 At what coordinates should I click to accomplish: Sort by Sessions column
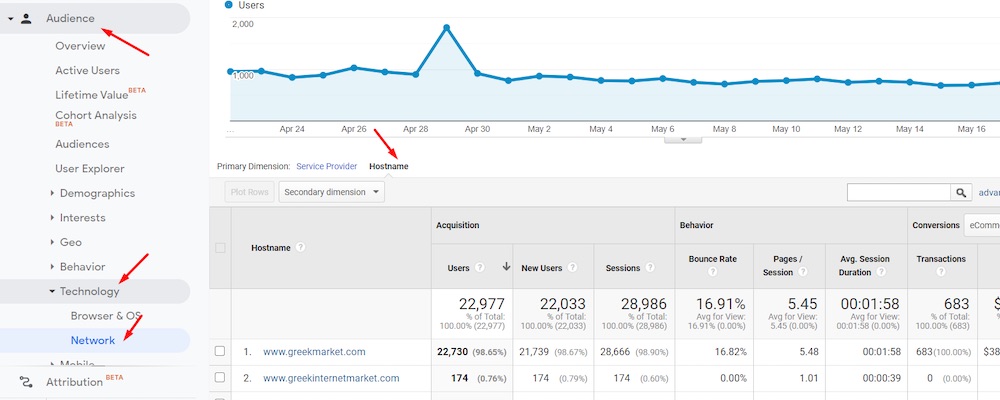pyautogui.click(x=622, y=269)
